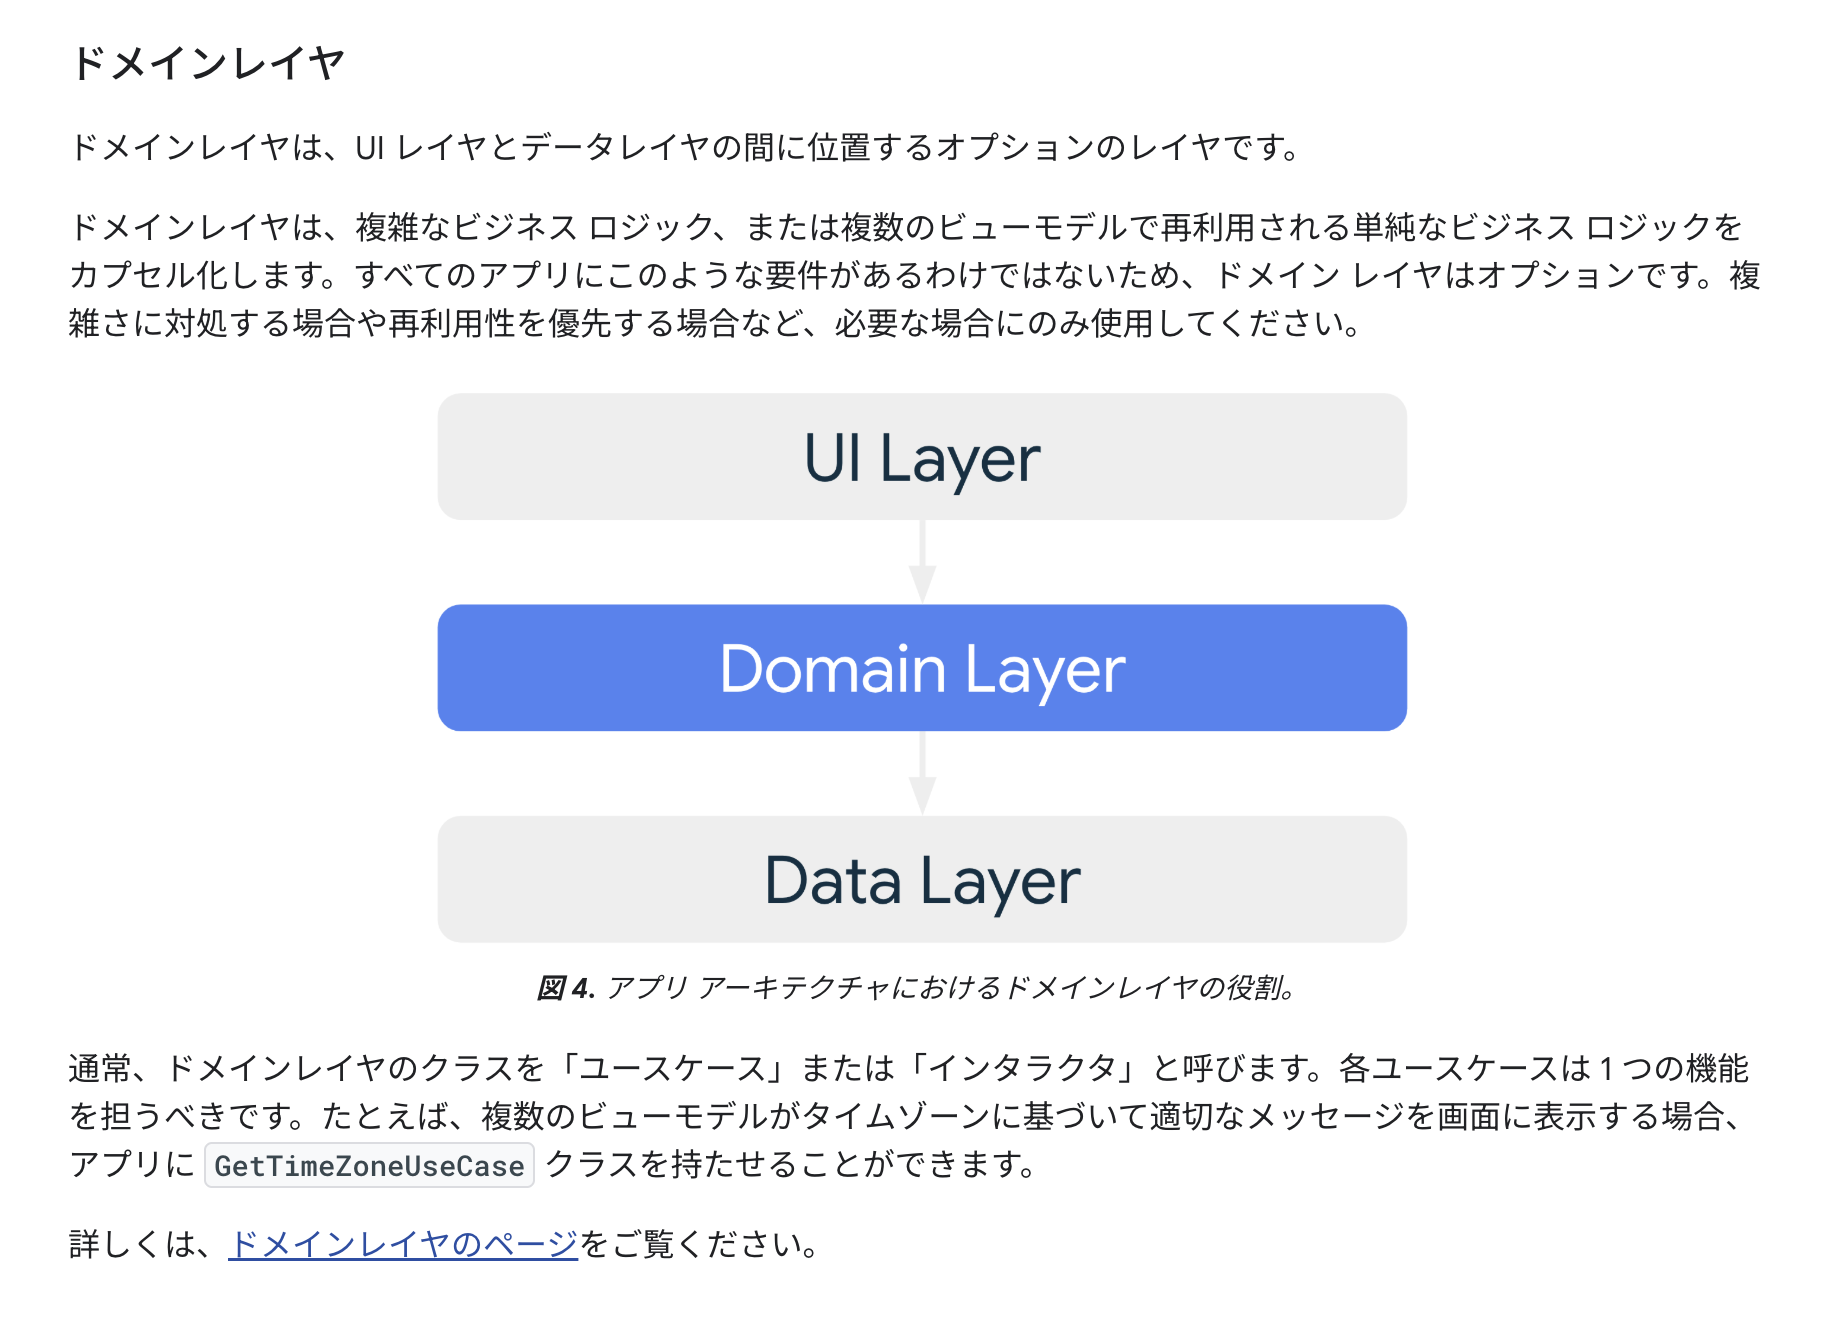Click the blue Domain Layer box
Viewport: 1846px width, 1328px height.
pyautogui.click(x=921, y=668)
